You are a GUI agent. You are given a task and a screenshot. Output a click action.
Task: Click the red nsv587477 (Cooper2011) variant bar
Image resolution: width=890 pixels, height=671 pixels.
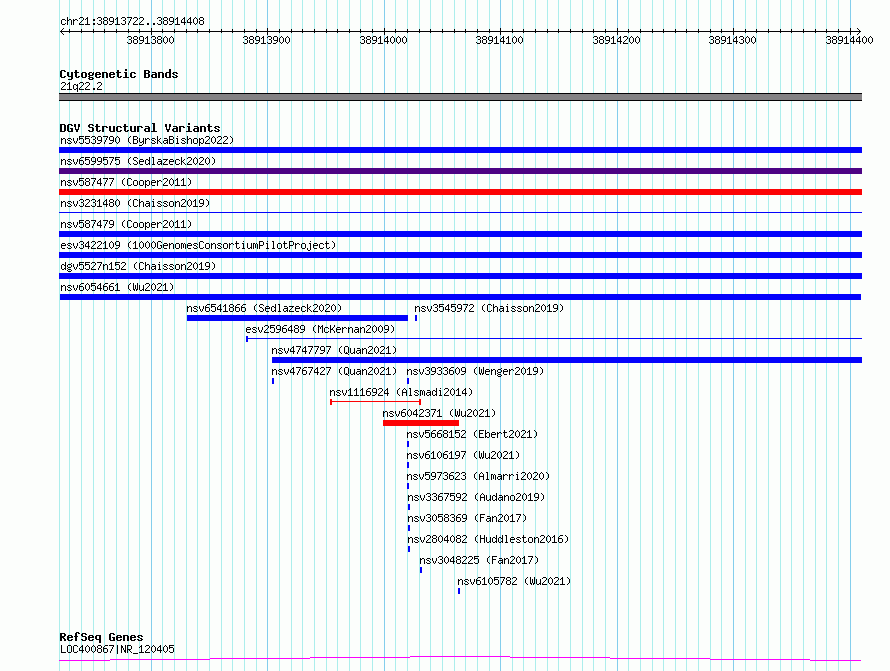tap(460, 192)
